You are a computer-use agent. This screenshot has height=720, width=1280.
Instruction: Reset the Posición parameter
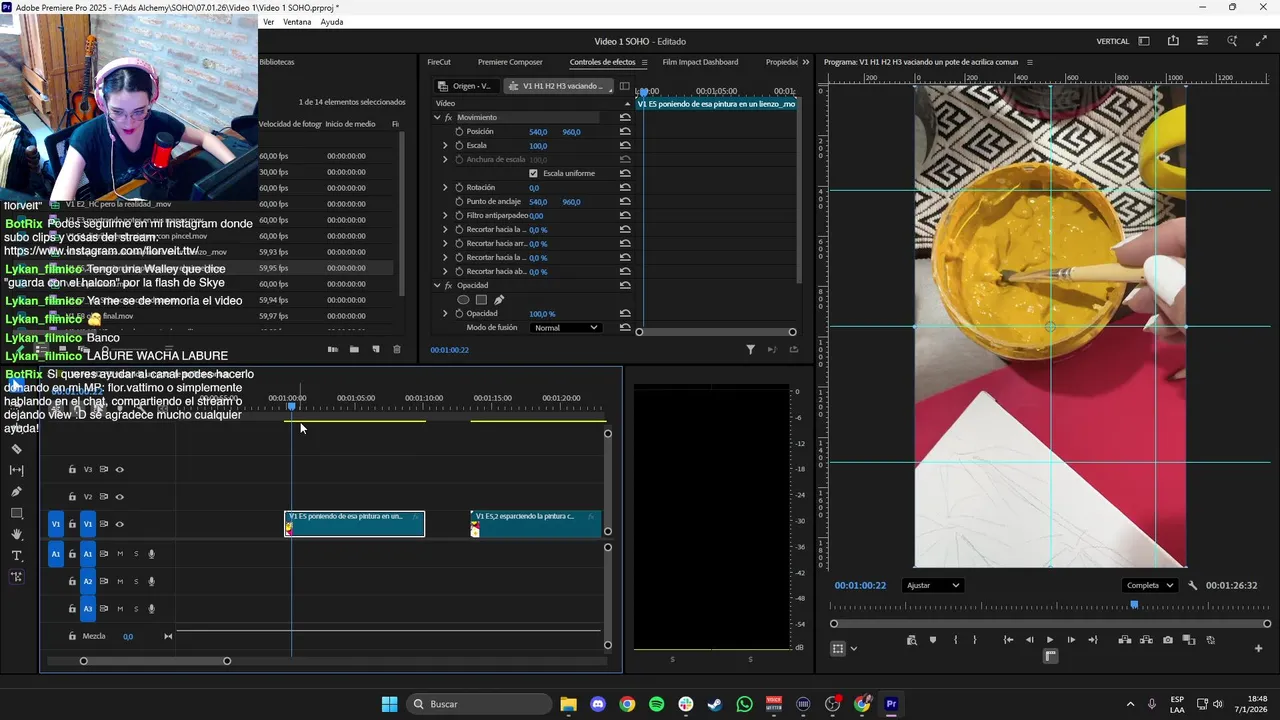625,131
